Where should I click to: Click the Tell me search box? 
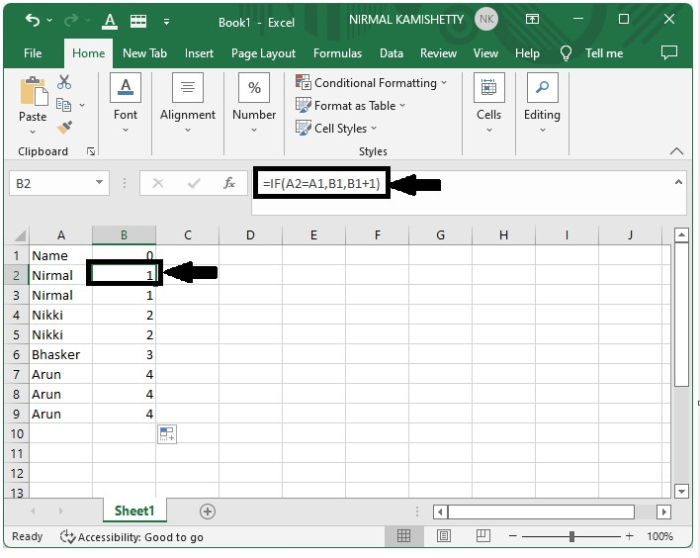604,54
